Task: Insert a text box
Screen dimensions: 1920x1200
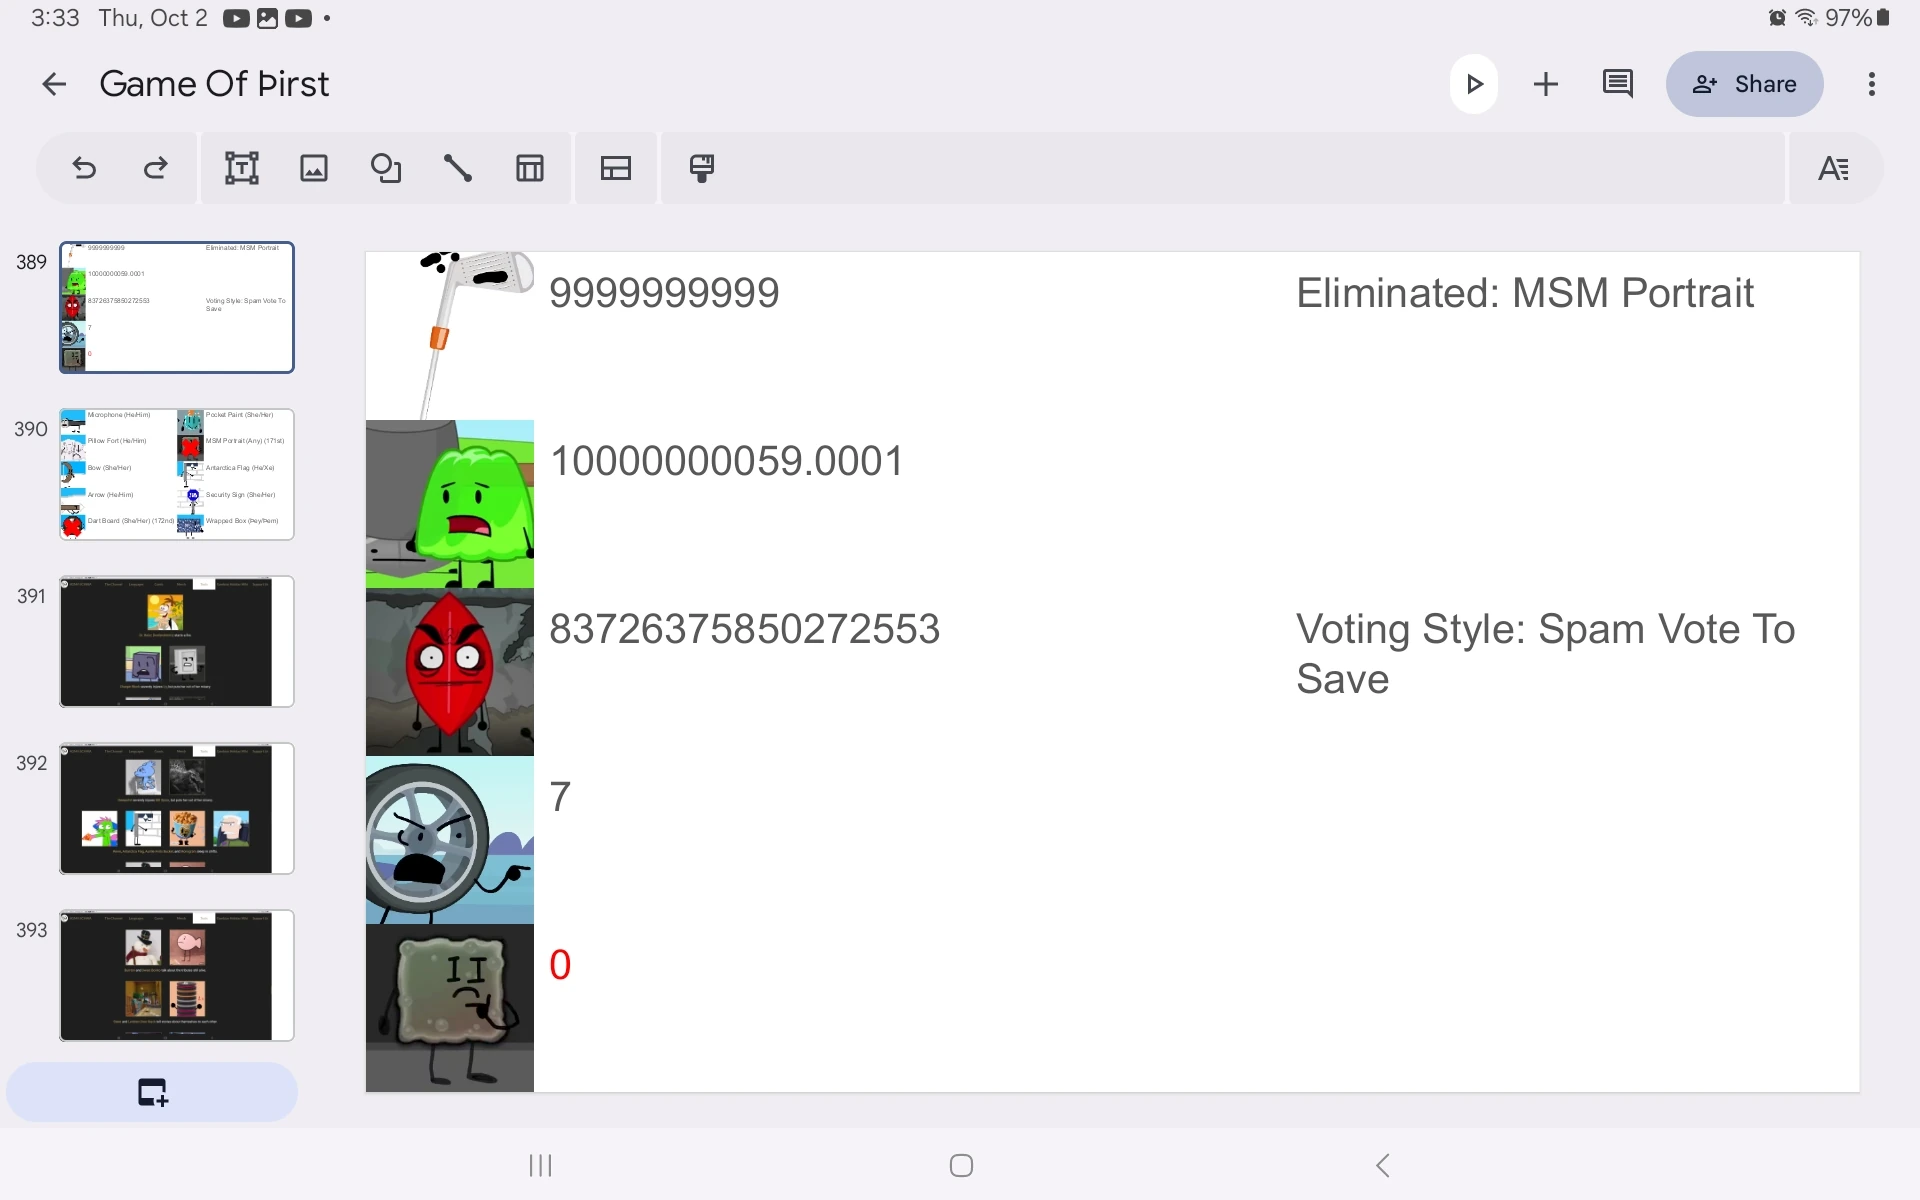Action: (242, 168)
